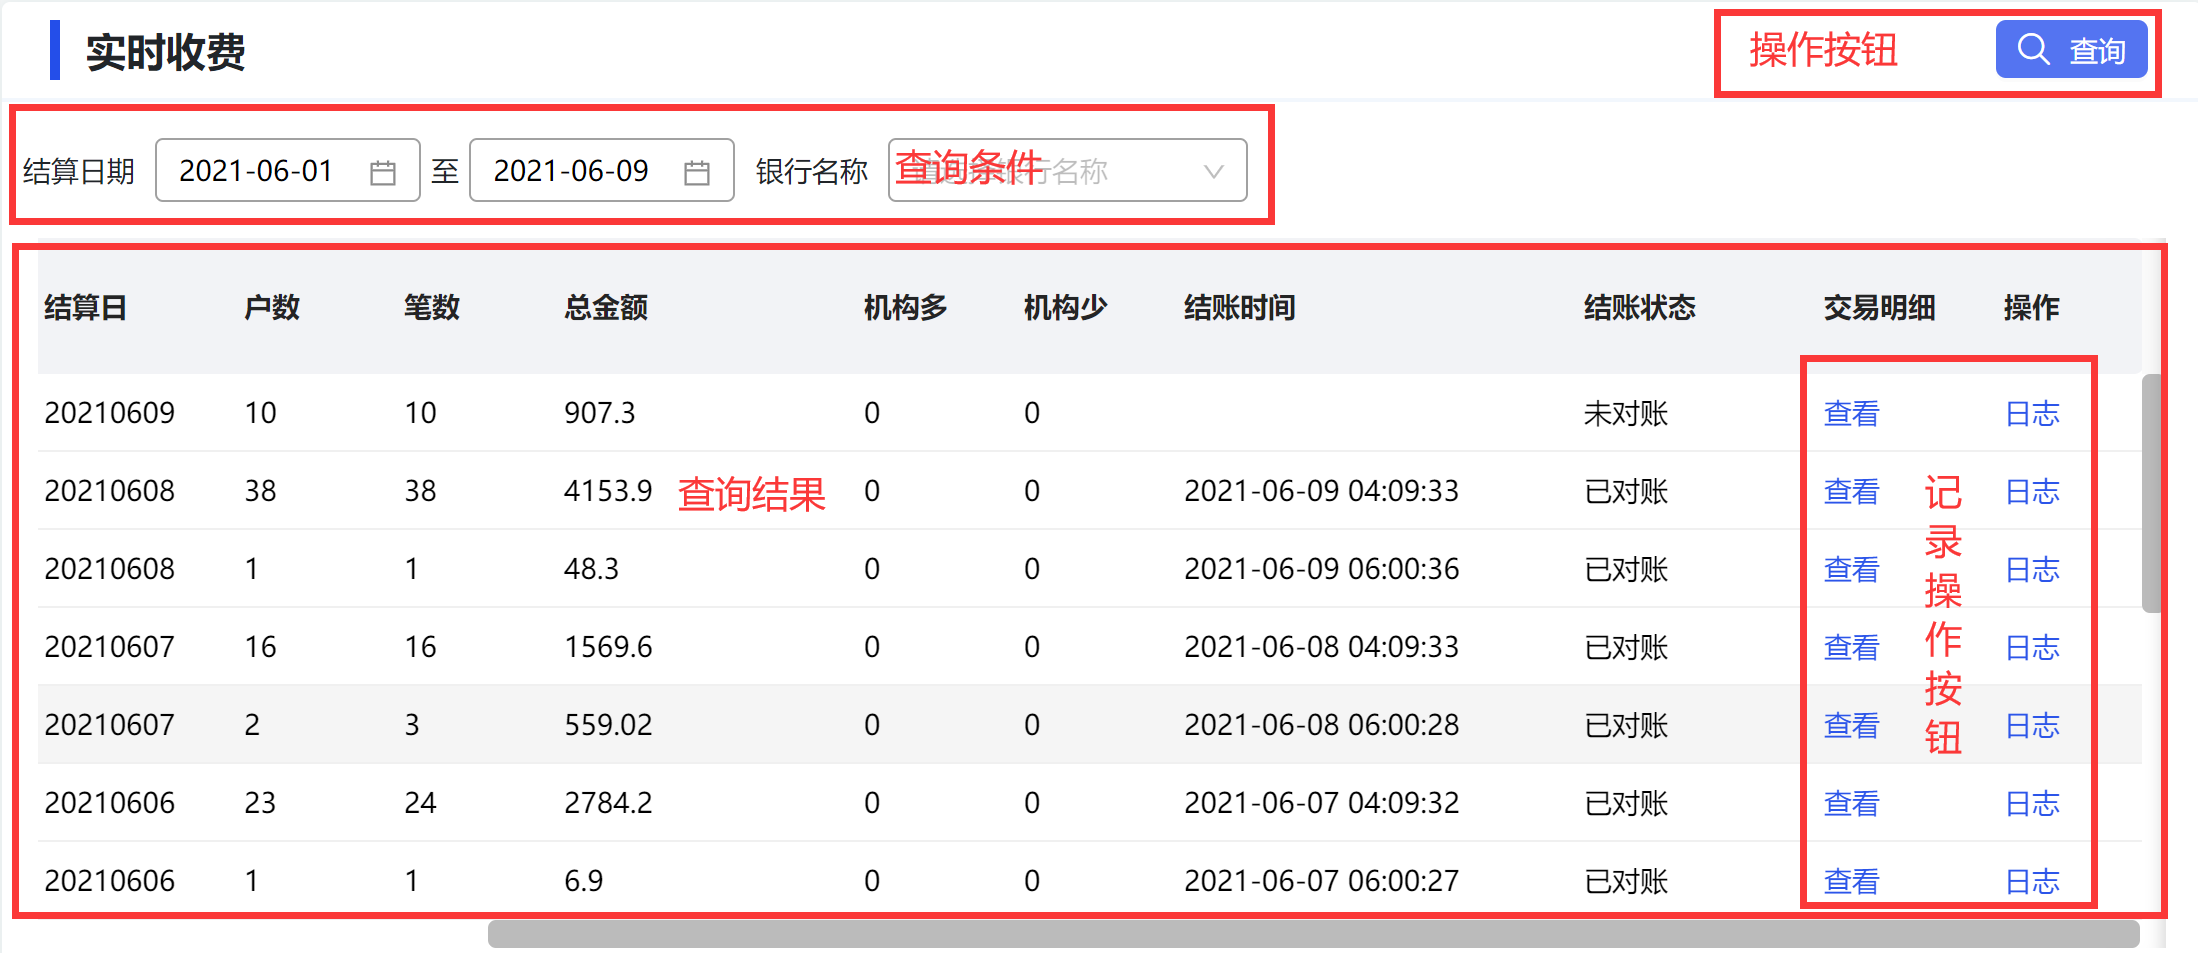Open 日志 for 20210609 row
Viewport: 2198px width, 953px height.
click(x=2032, y=413)
